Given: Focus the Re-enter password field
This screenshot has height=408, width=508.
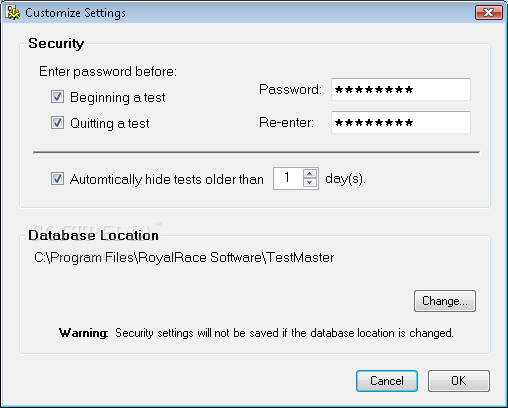Looking at the screenshot, I should tap(401, 122).
